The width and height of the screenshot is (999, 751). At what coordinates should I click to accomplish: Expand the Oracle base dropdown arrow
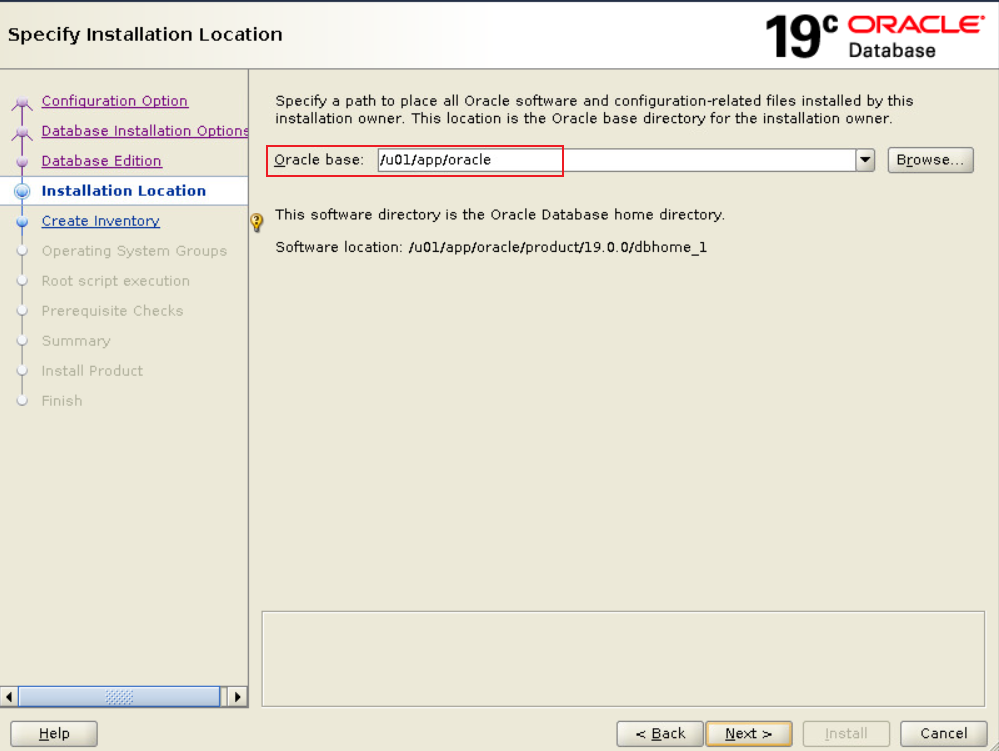pos(865,160)
